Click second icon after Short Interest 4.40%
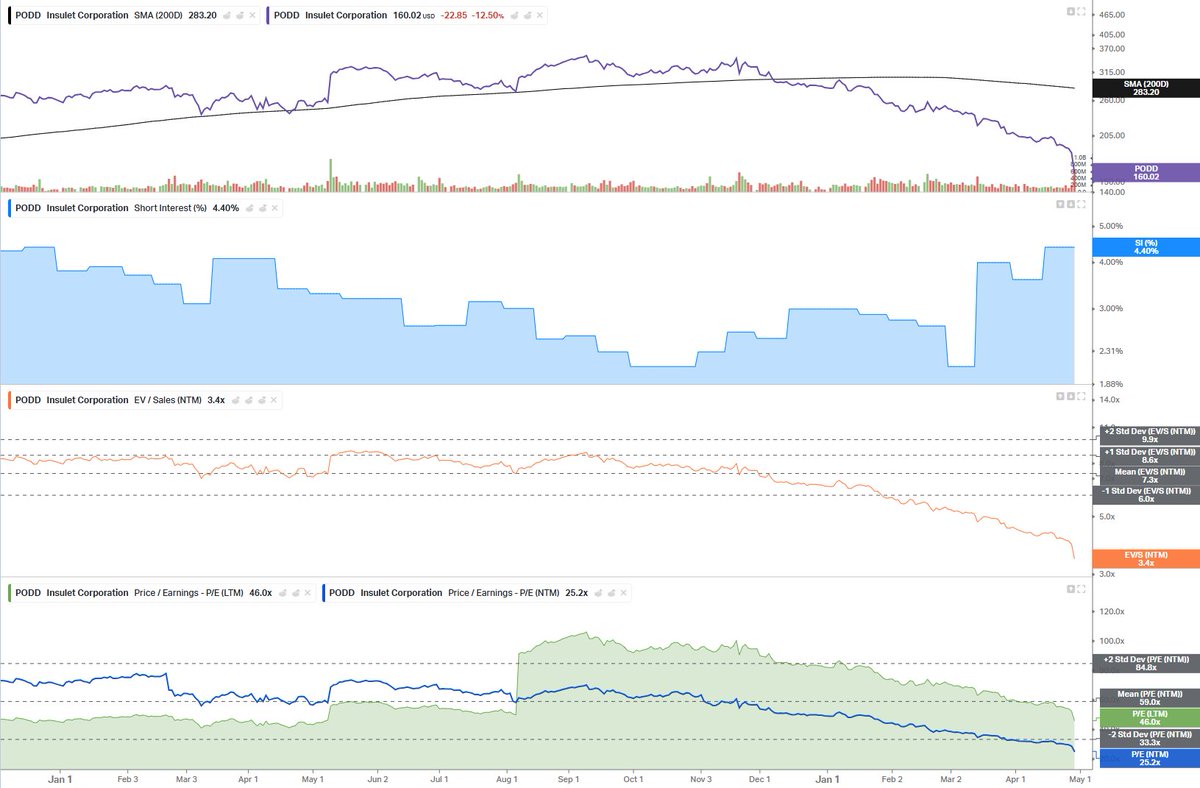The height and width of the screenshot is (788, 1200). pos(262,208)
